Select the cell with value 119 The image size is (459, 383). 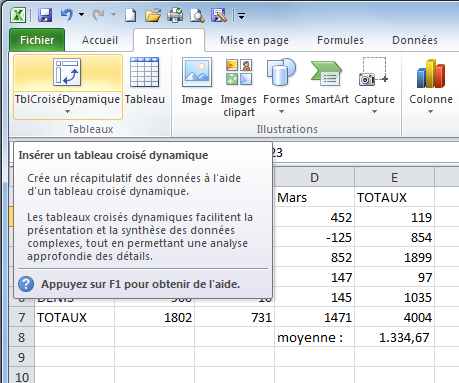pos(394,217)
